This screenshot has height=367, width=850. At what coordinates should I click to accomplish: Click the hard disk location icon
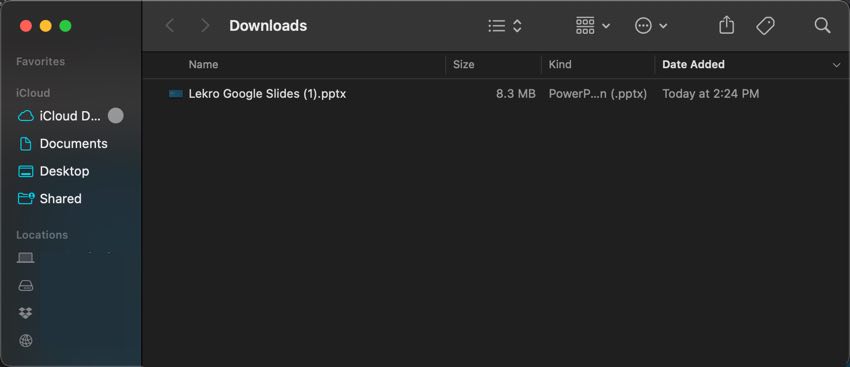[x=25, y=285]
